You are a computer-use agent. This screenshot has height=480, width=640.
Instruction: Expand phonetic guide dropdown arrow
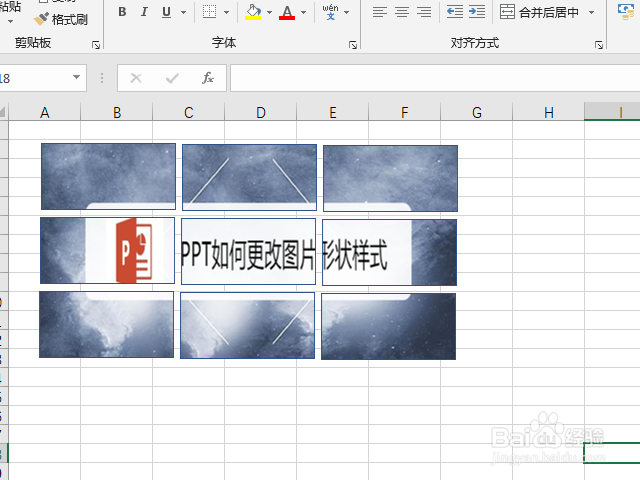[x=347, y=12]
